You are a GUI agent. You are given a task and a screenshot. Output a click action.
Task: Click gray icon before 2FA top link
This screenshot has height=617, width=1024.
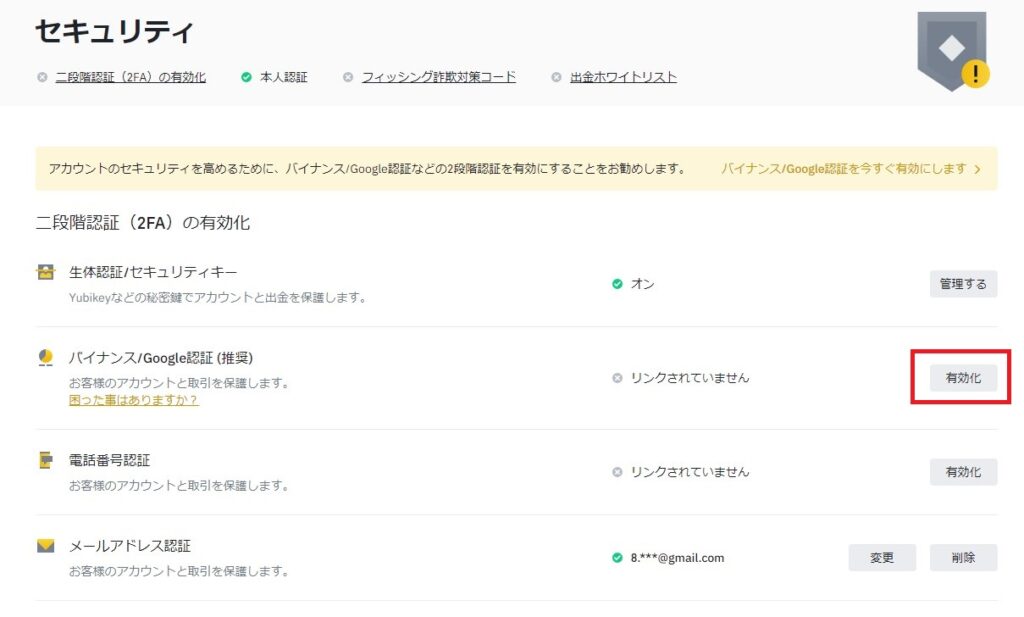pyautogui.click(x=42, y=77)
